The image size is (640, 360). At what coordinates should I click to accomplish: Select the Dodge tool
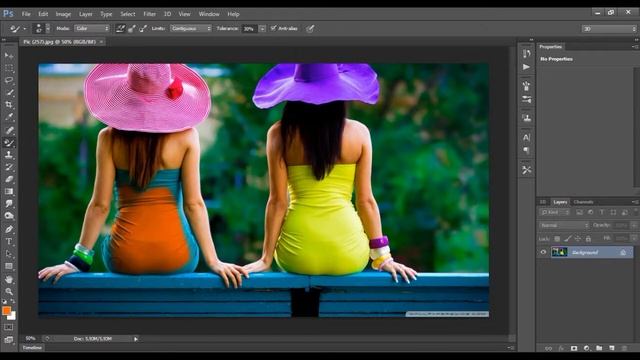coord(9,216)
